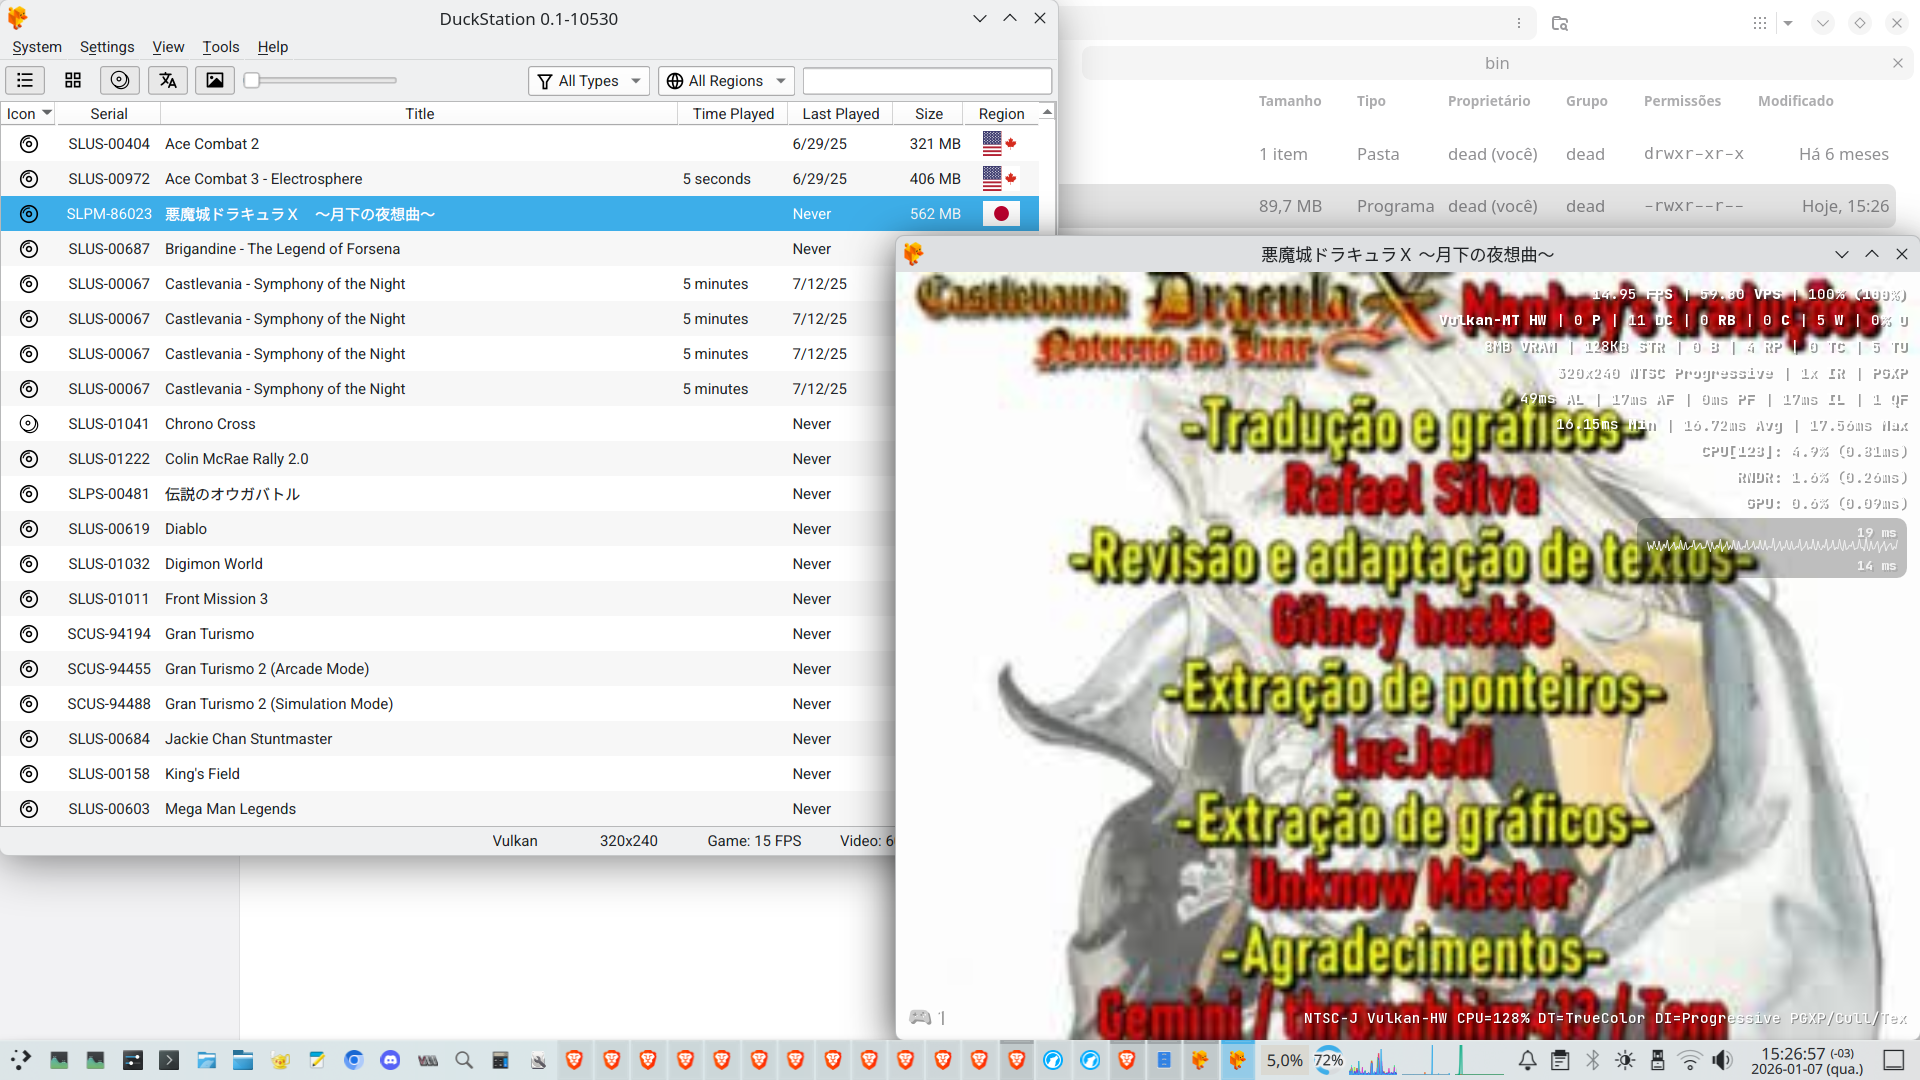Sort by Last Played column header
1920x1080 pixels.
tap(840, 114)
